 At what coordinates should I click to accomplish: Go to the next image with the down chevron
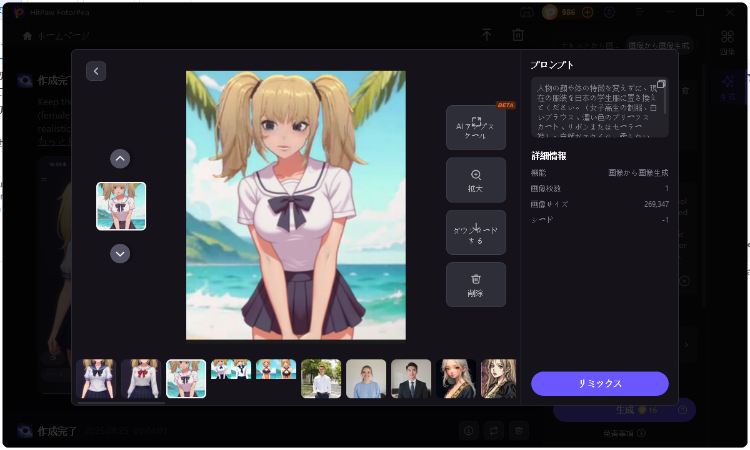[x=120, y=254]
